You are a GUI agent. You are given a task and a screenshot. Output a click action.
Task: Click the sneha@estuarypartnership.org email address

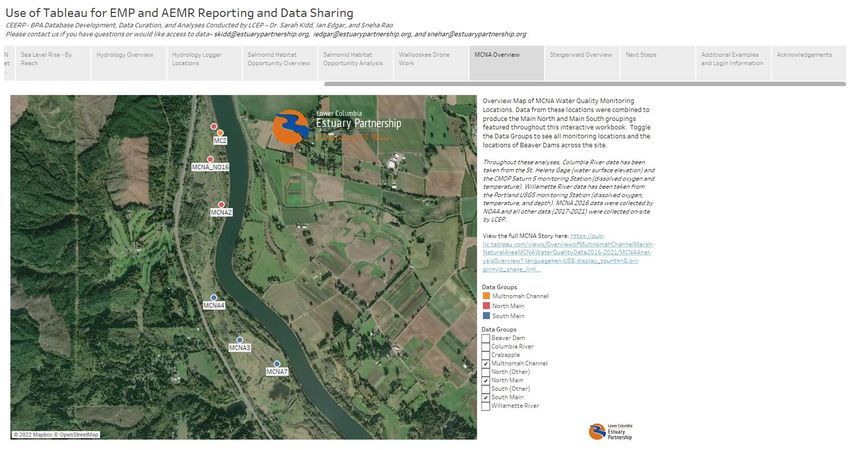(477, 34)
